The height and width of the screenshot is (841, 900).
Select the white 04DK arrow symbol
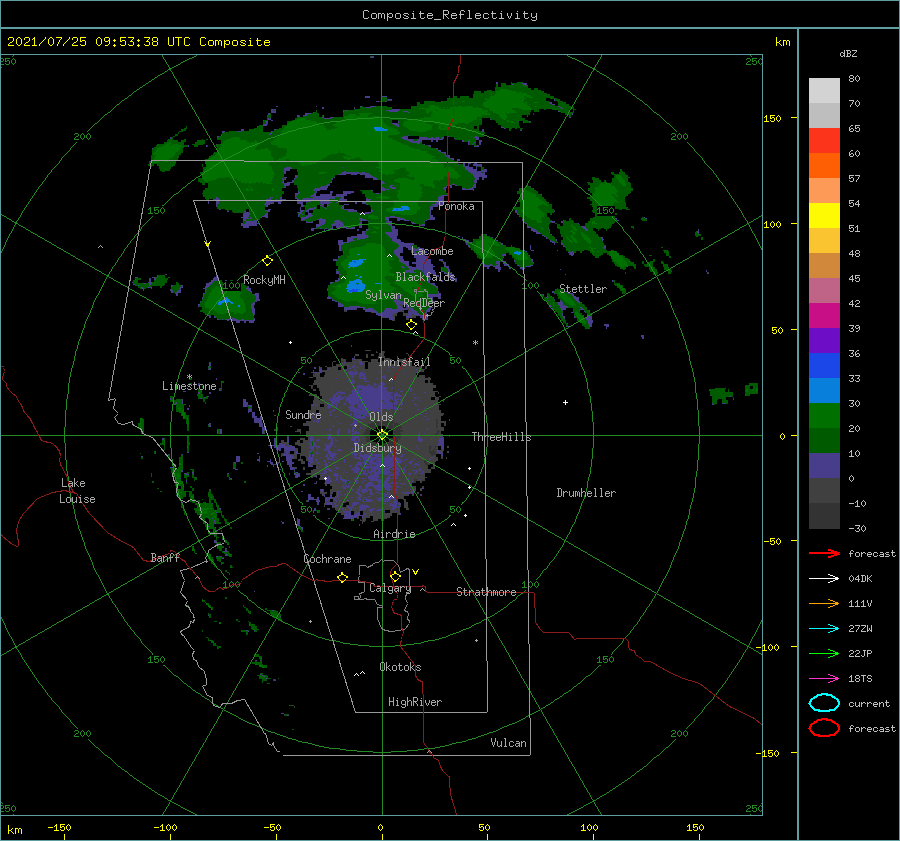point(824,578)
